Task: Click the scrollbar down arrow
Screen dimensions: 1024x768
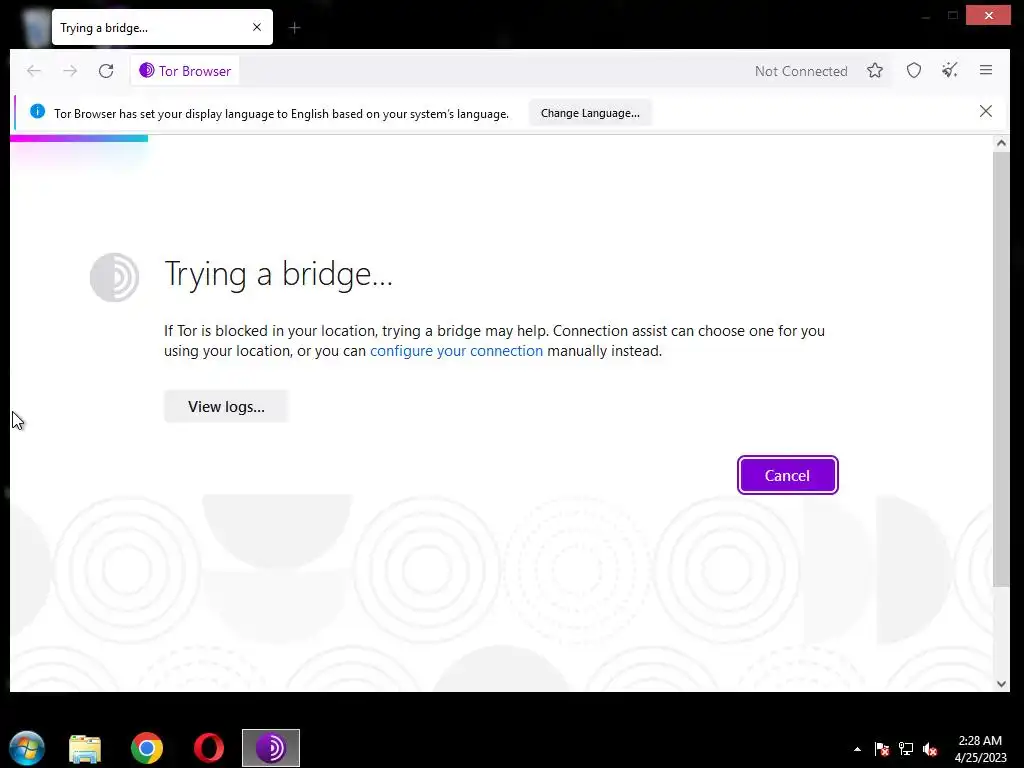Action: [x=1001, y=684]
